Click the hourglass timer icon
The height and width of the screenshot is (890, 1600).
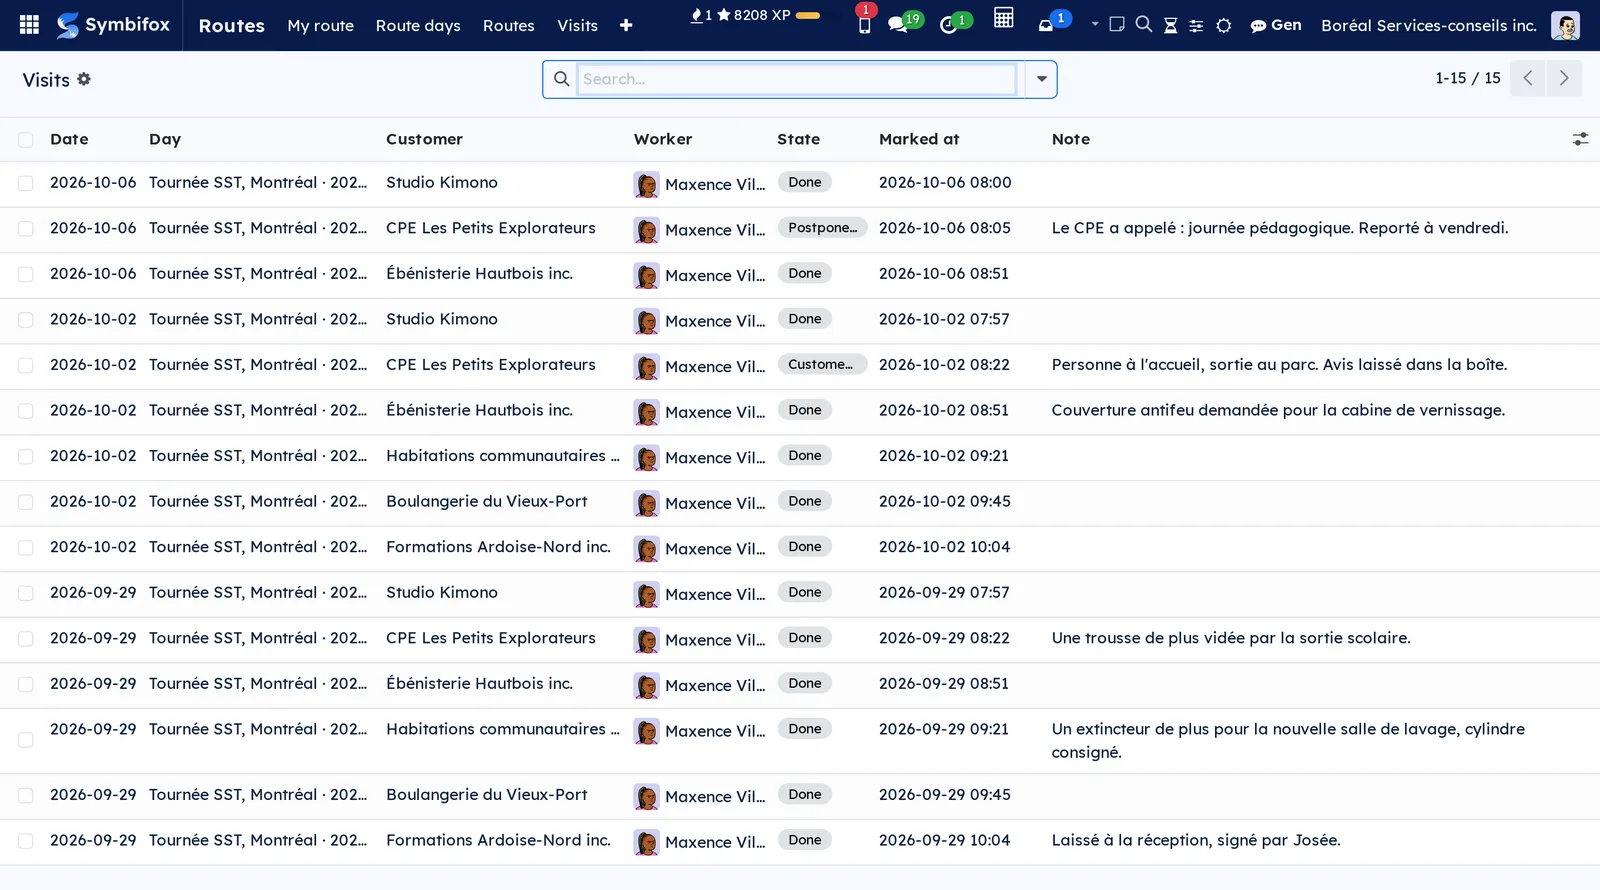pyautogui.click(x=1170, y=25)
